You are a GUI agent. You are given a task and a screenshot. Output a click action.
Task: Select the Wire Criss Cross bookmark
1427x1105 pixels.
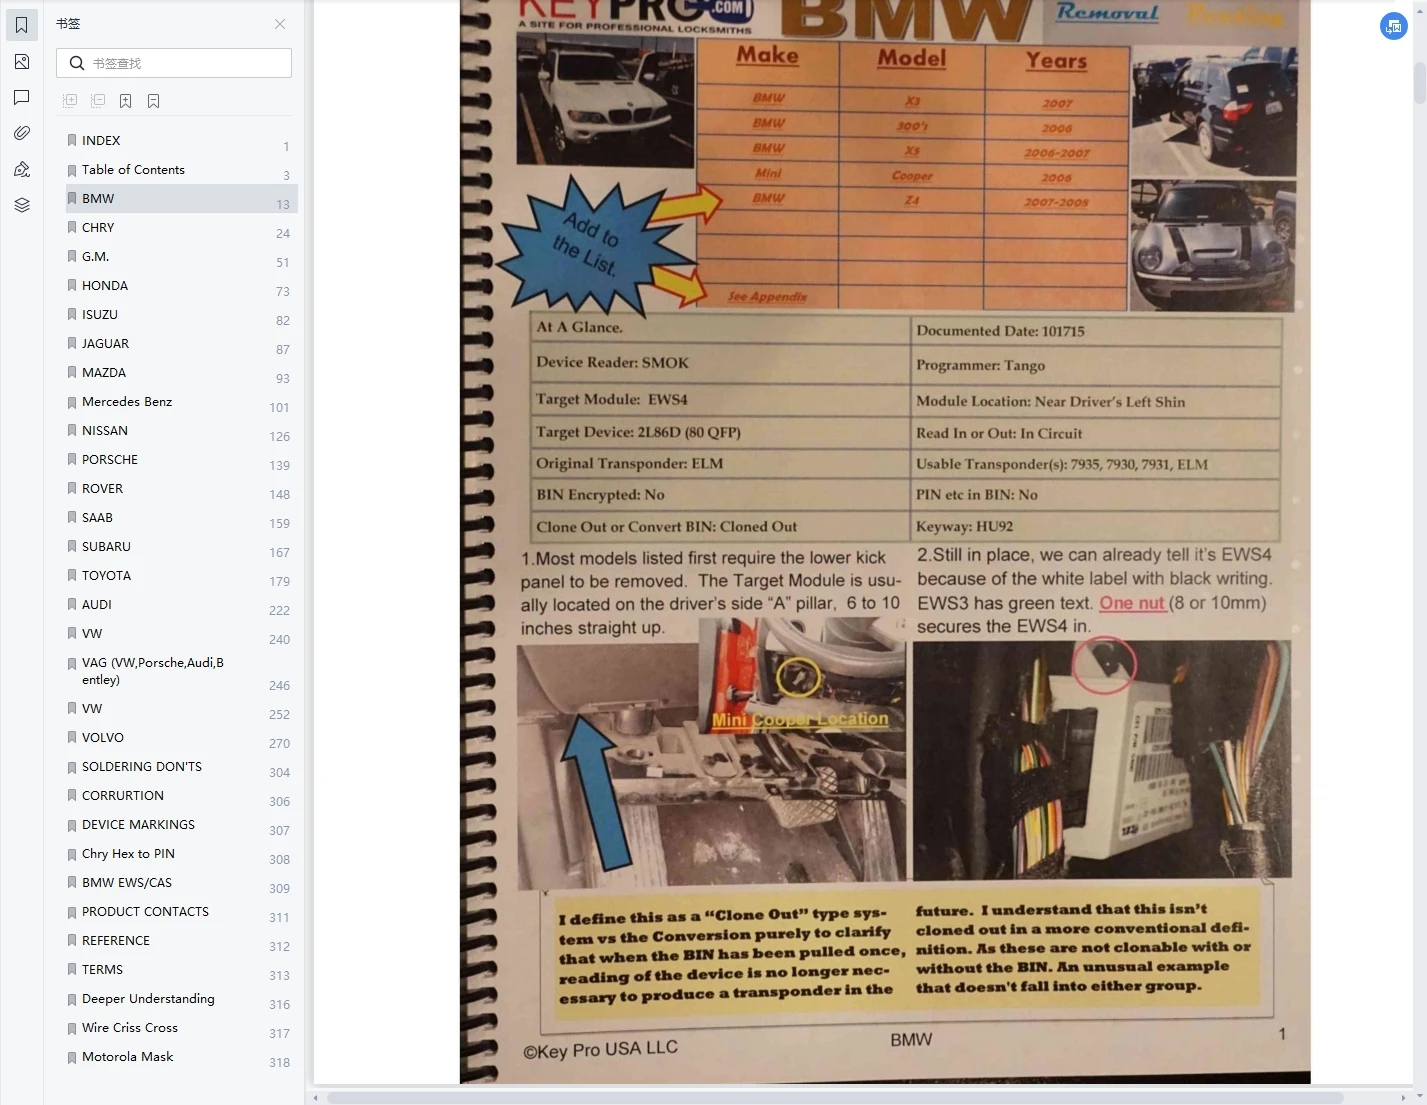pos(181,1028)
